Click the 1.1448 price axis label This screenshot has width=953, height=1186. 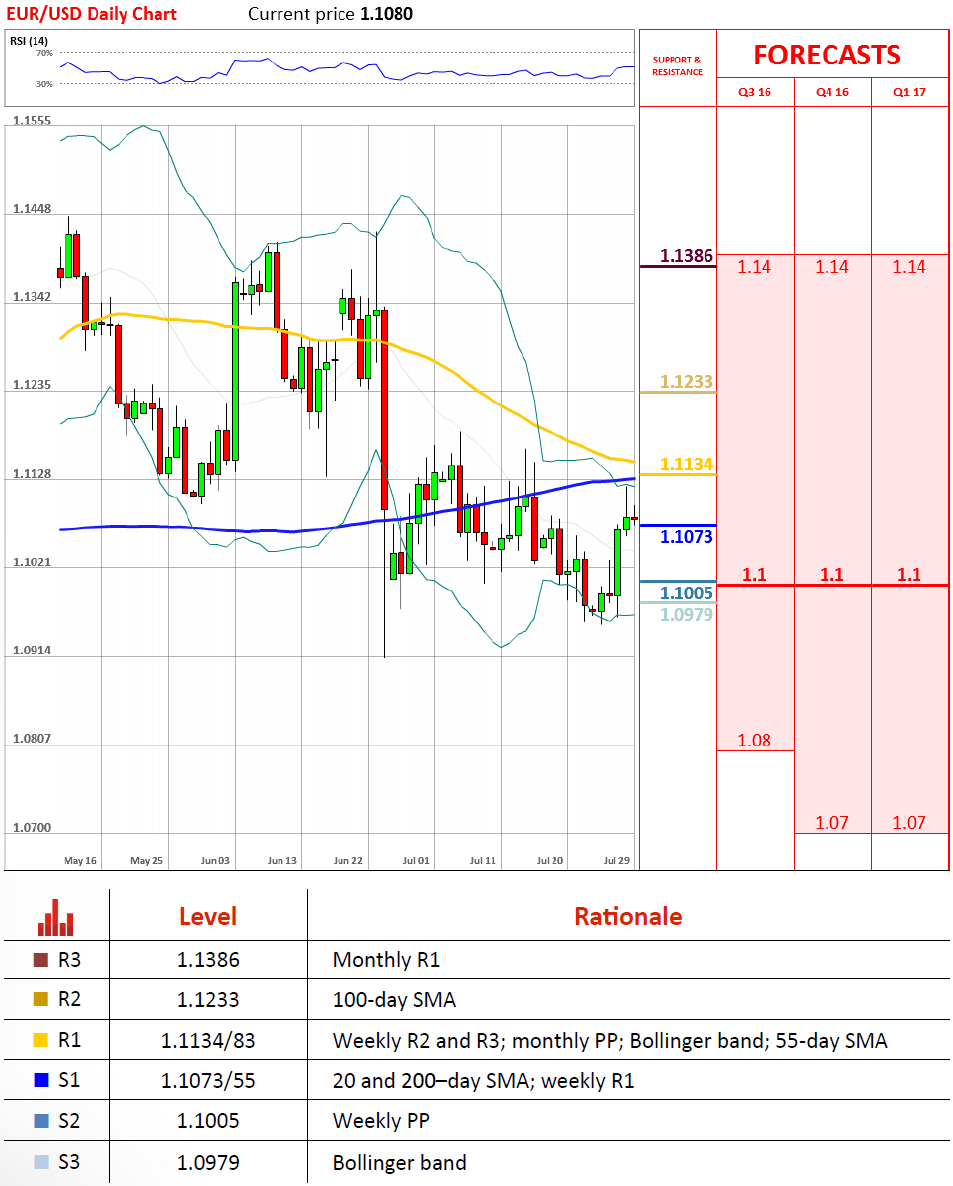tap(32, 209)
